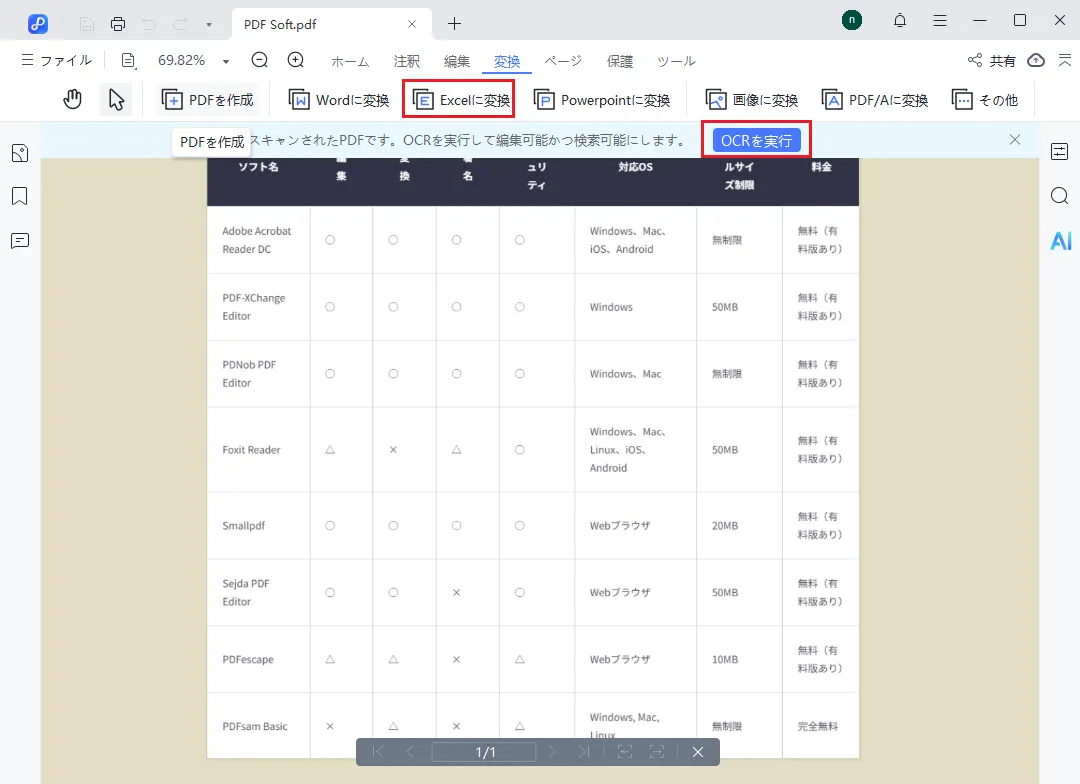Screen dimensions: 1080x784
Task: Click the full screen icon in navigation bar
Action: coord(657,752)
